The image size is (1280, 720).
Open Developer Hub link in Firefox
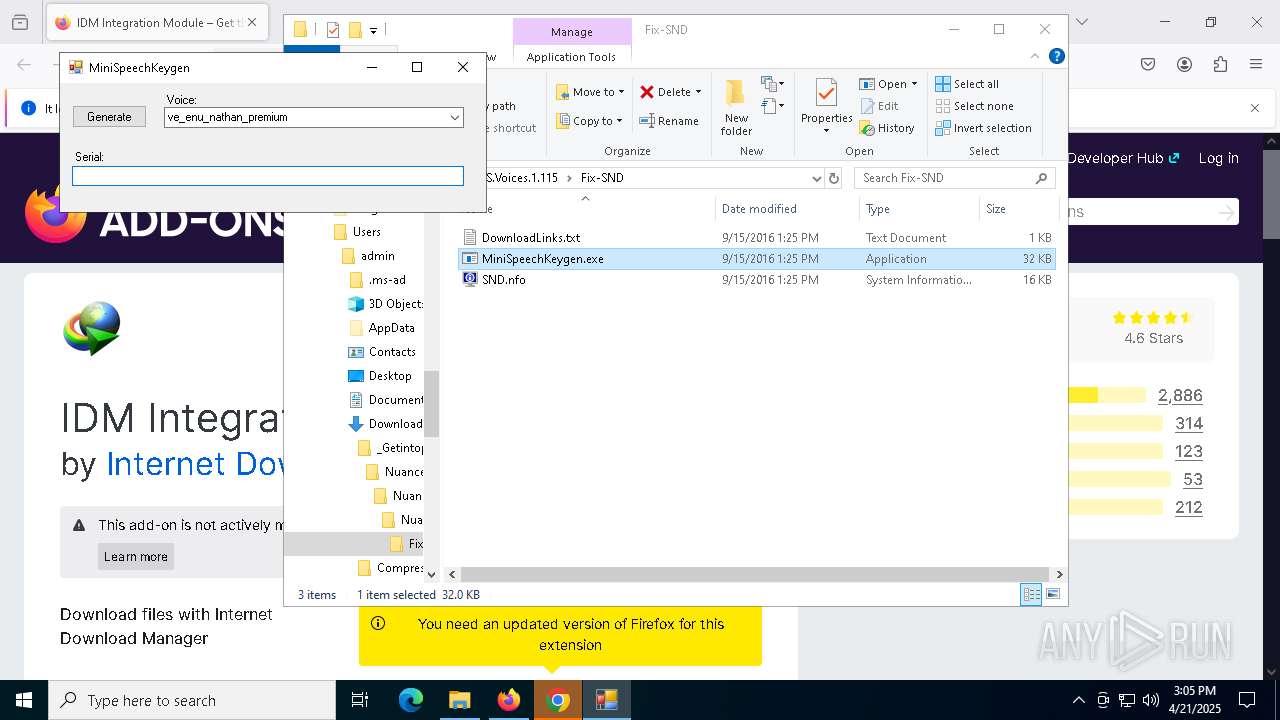pos(1123,158)
